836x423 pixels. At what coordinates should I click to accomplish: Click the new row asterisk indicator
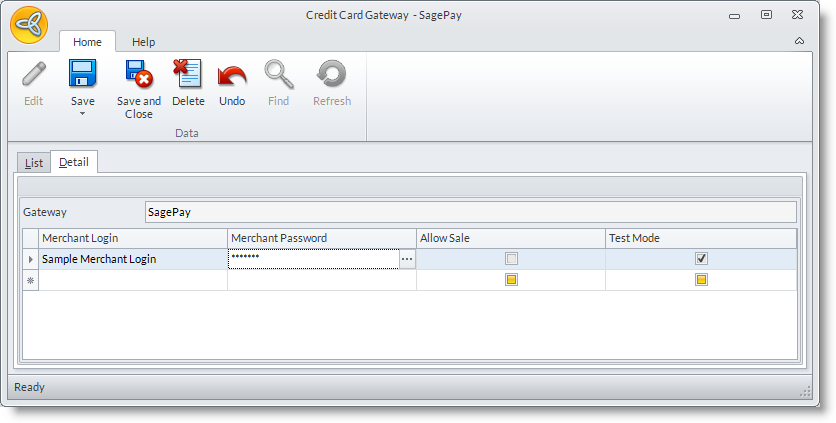pyautogui.click(x=31, y=280)
